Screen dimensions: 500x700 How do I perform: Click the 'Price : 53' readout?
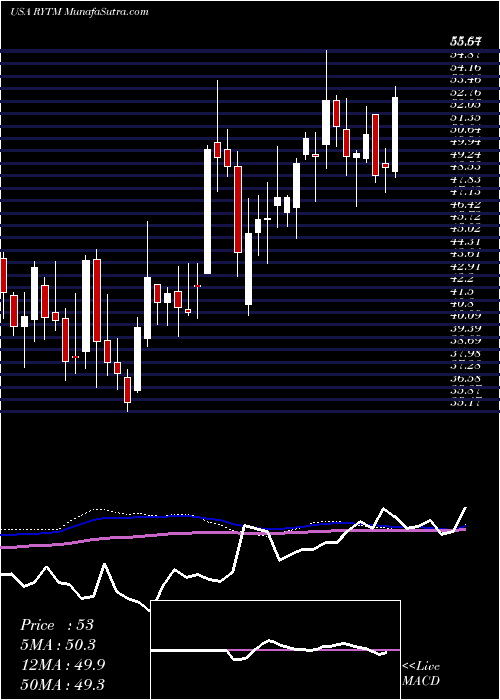57,625
